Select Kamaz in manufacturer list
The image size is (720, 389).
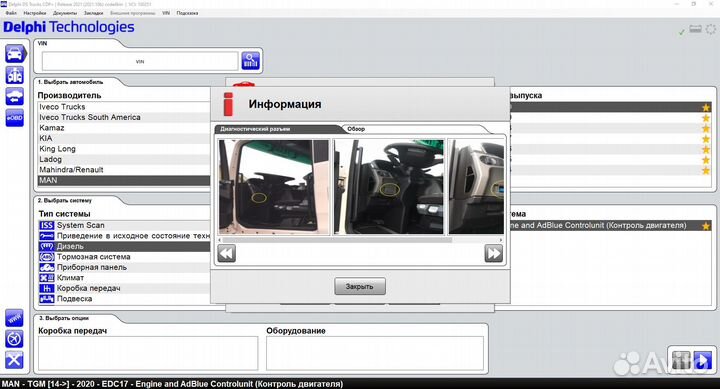(x=124, y=128)
